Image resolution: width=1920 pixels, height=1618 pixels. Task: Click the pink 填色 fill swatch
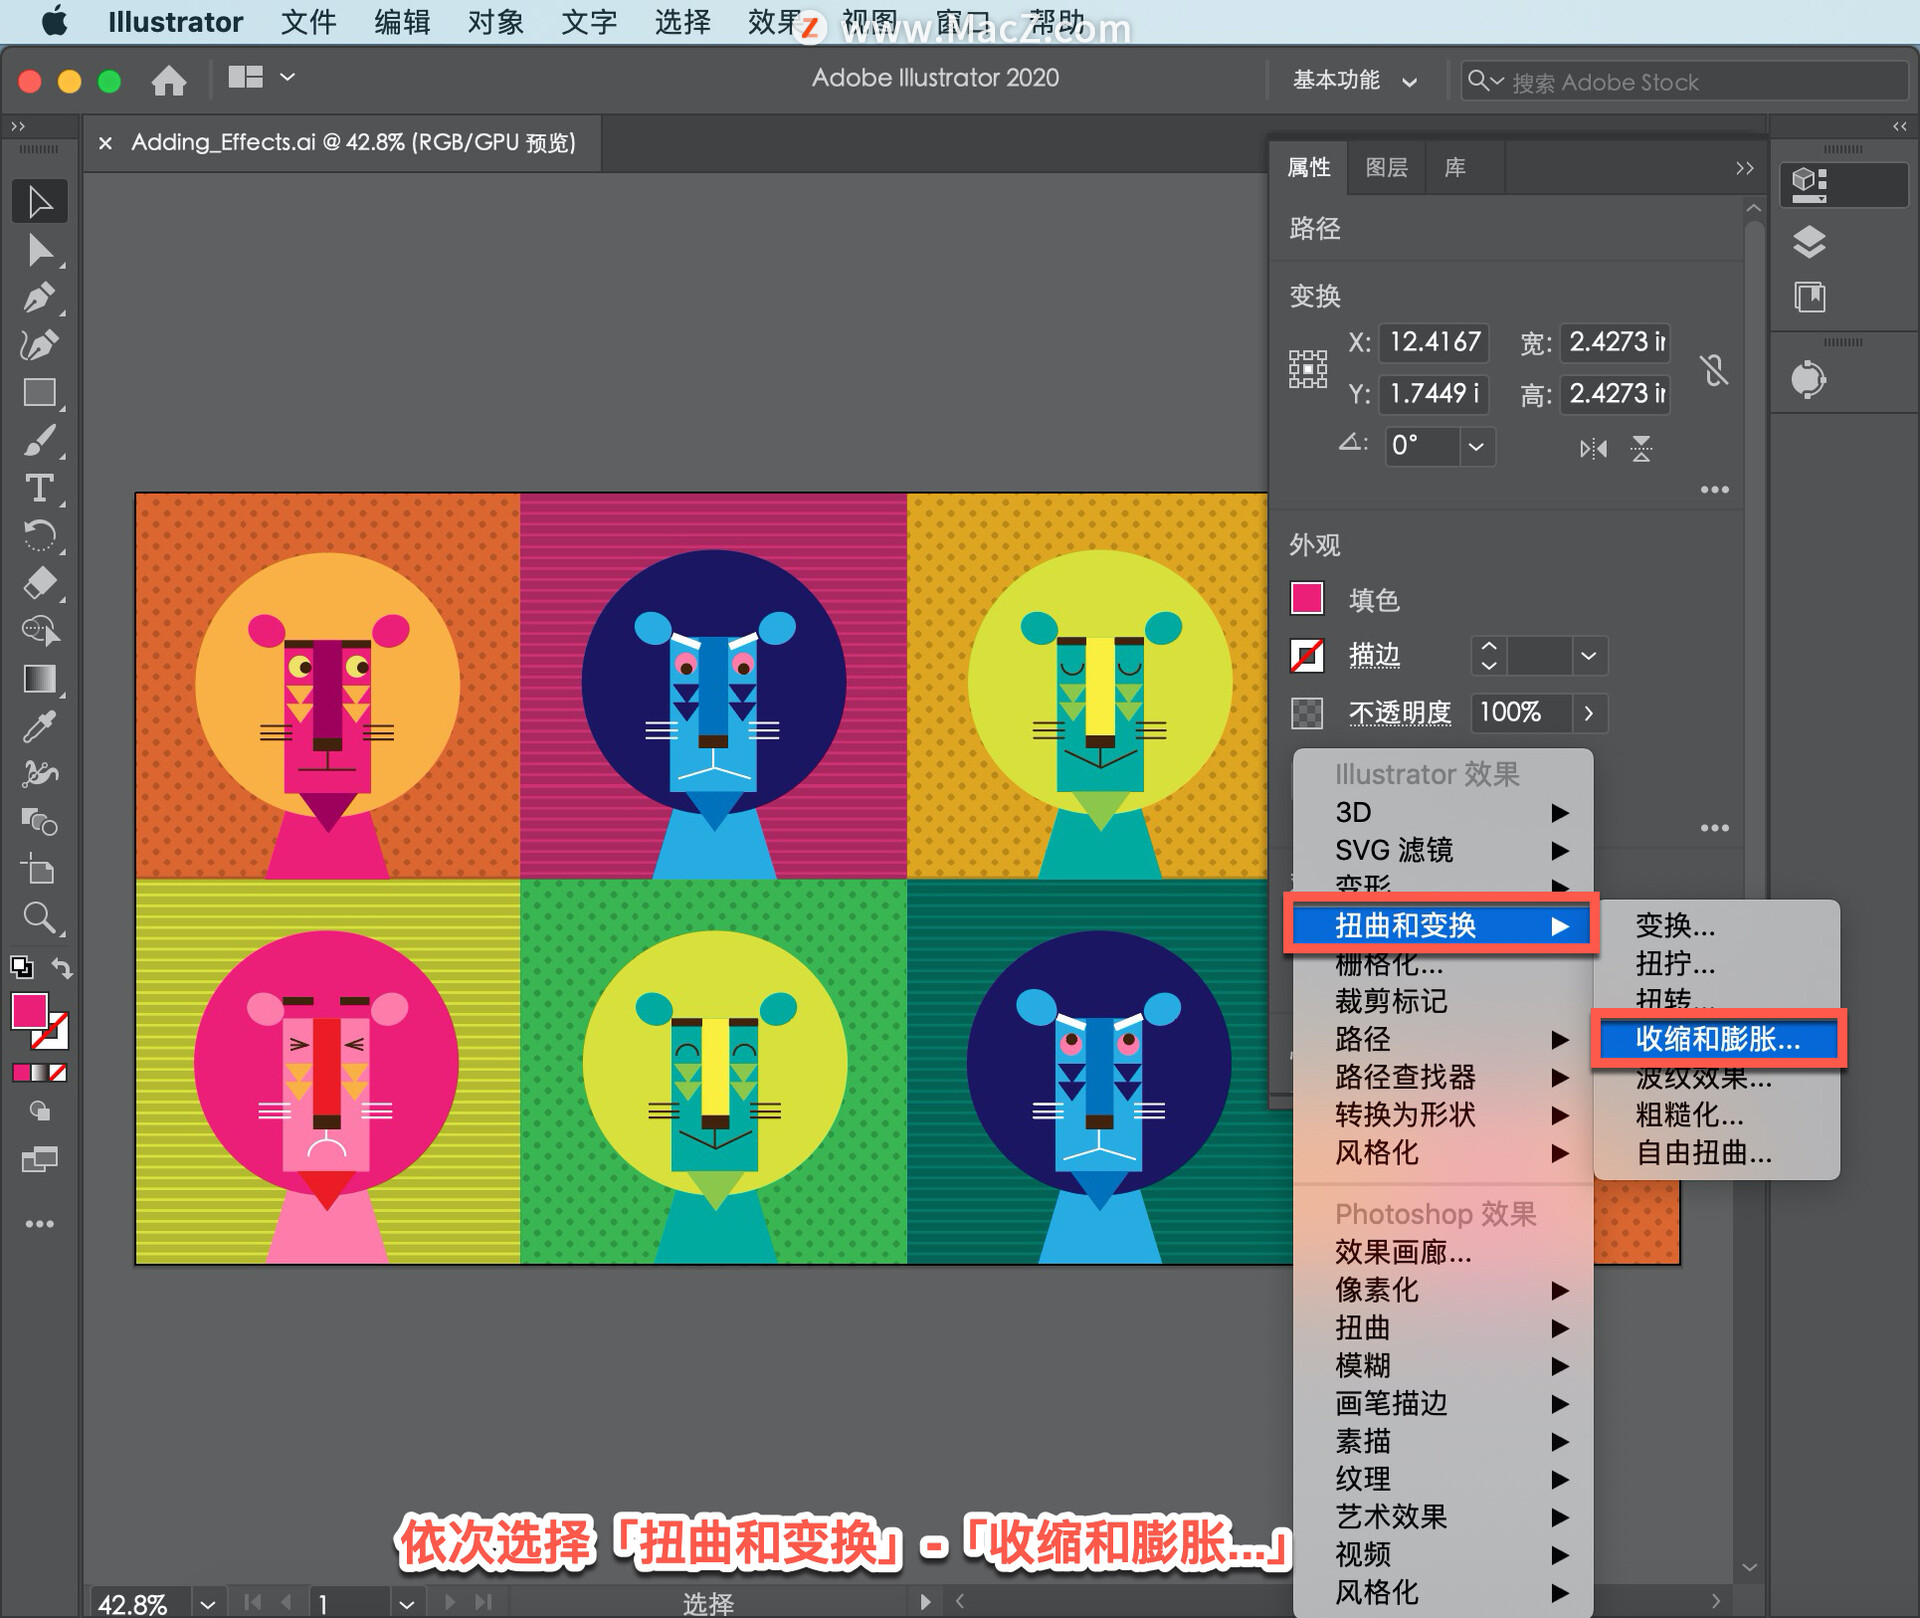click(x=1307, y=599)
